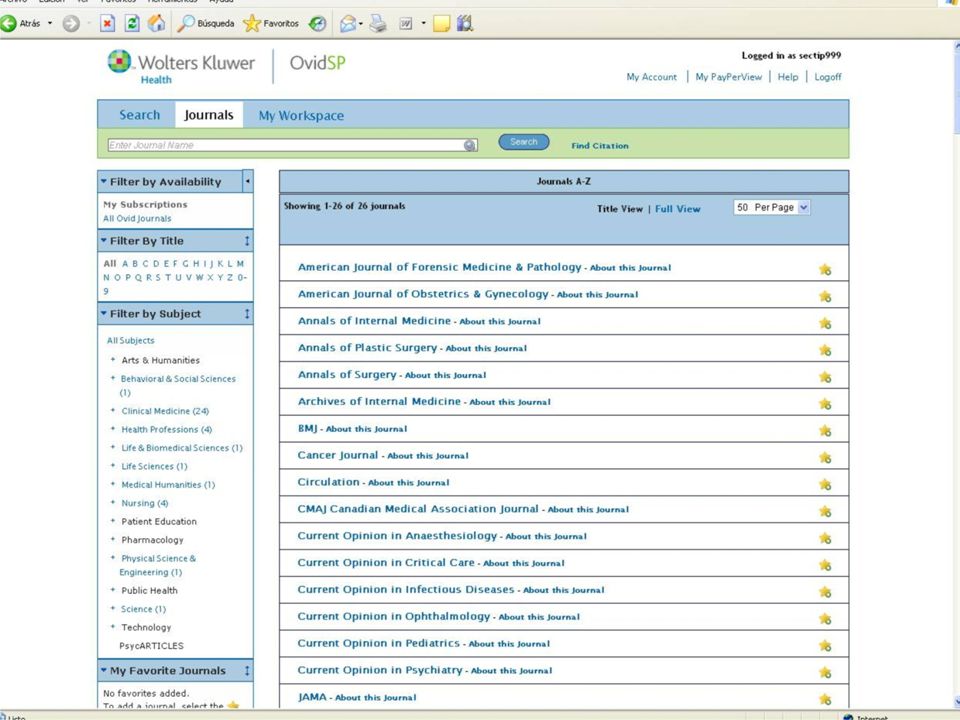Go back with the Atrás button
This screenshot has height=720, width=960.
21,23
